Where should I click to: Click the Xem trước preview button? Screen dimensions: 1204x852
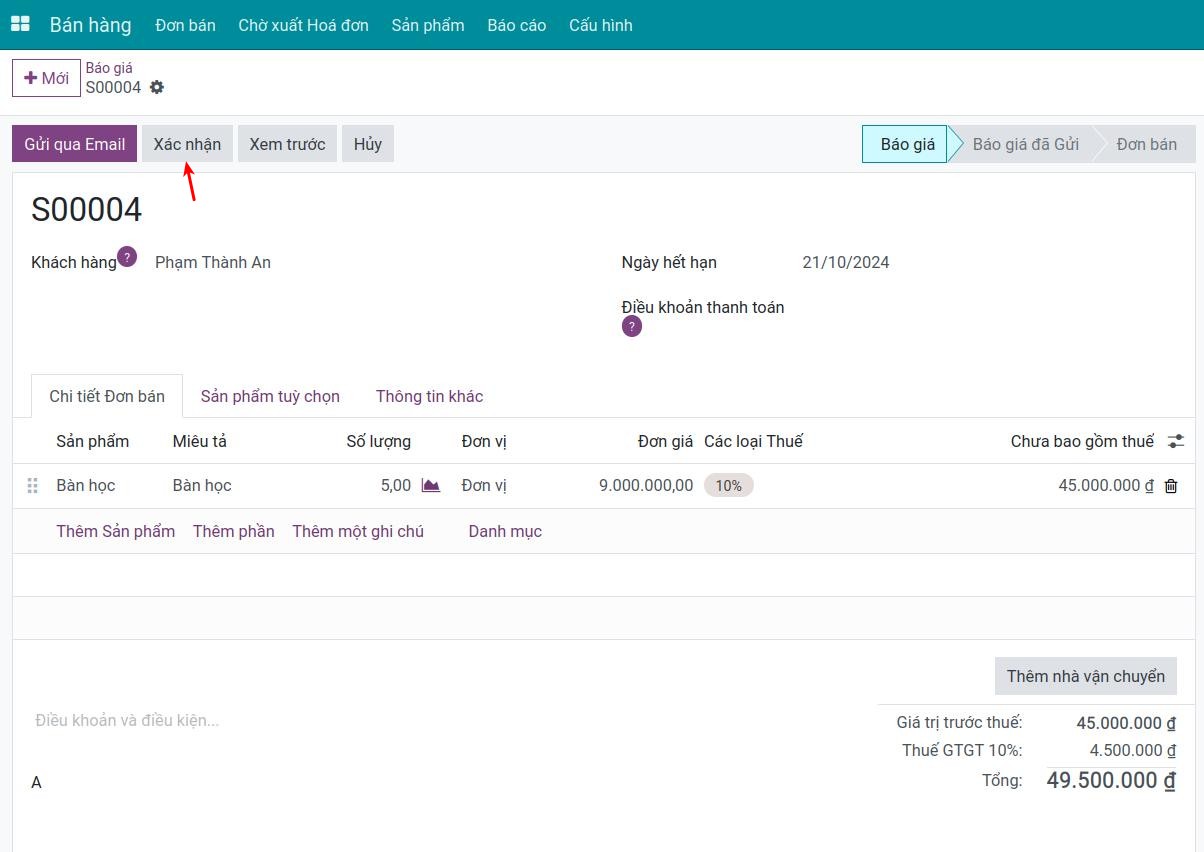click(288, 144)
